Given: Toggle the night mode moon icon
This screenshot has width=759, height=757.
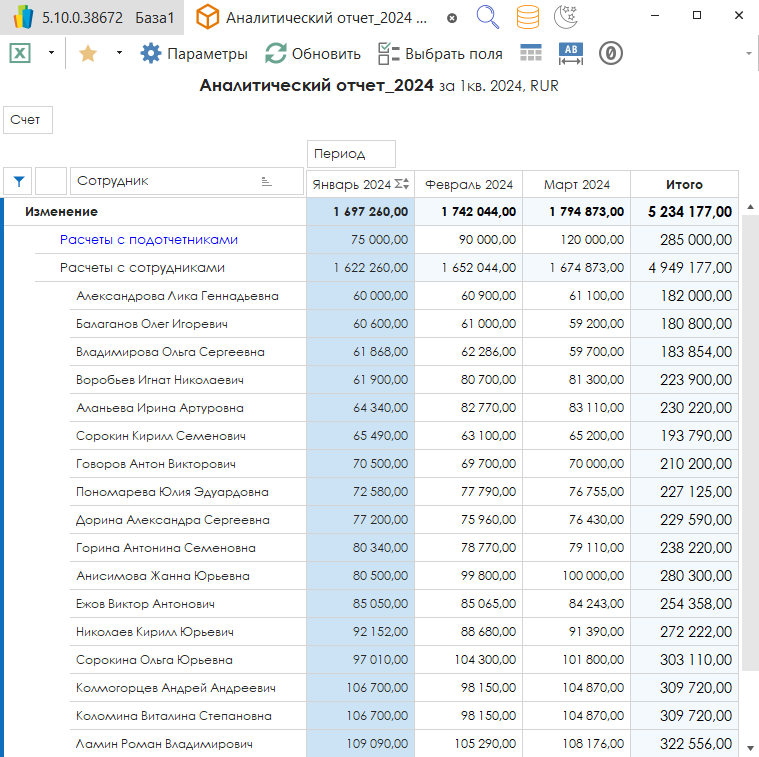Looking at the screenshot, I should (564, 17).
